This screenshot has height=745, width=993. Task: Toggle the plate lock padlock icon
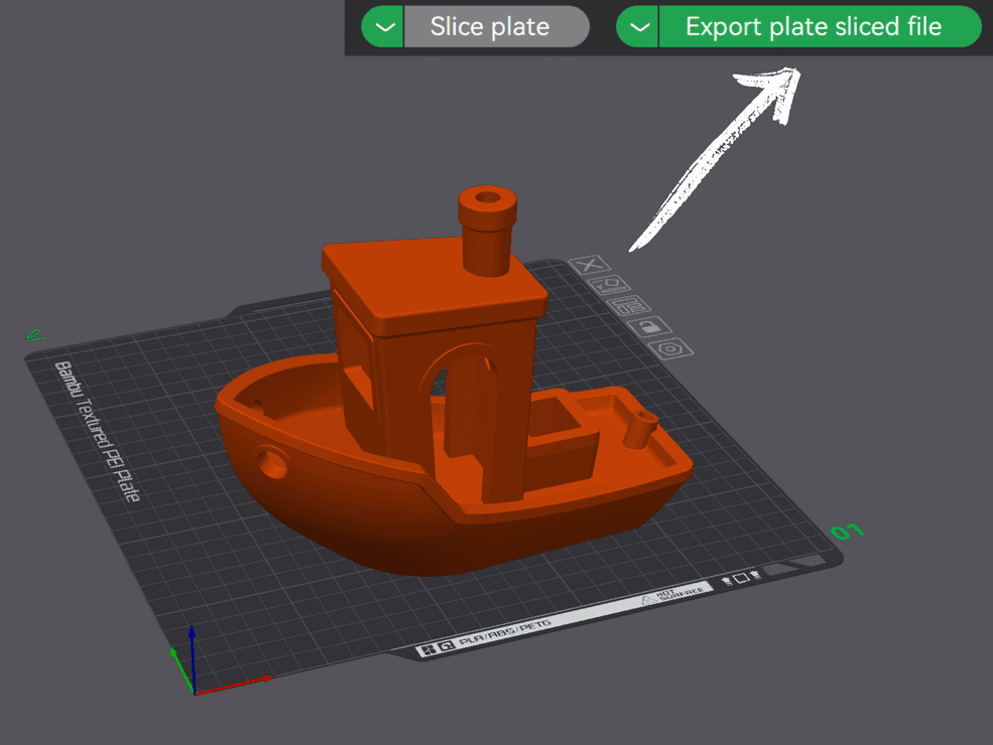pos(650,327)
